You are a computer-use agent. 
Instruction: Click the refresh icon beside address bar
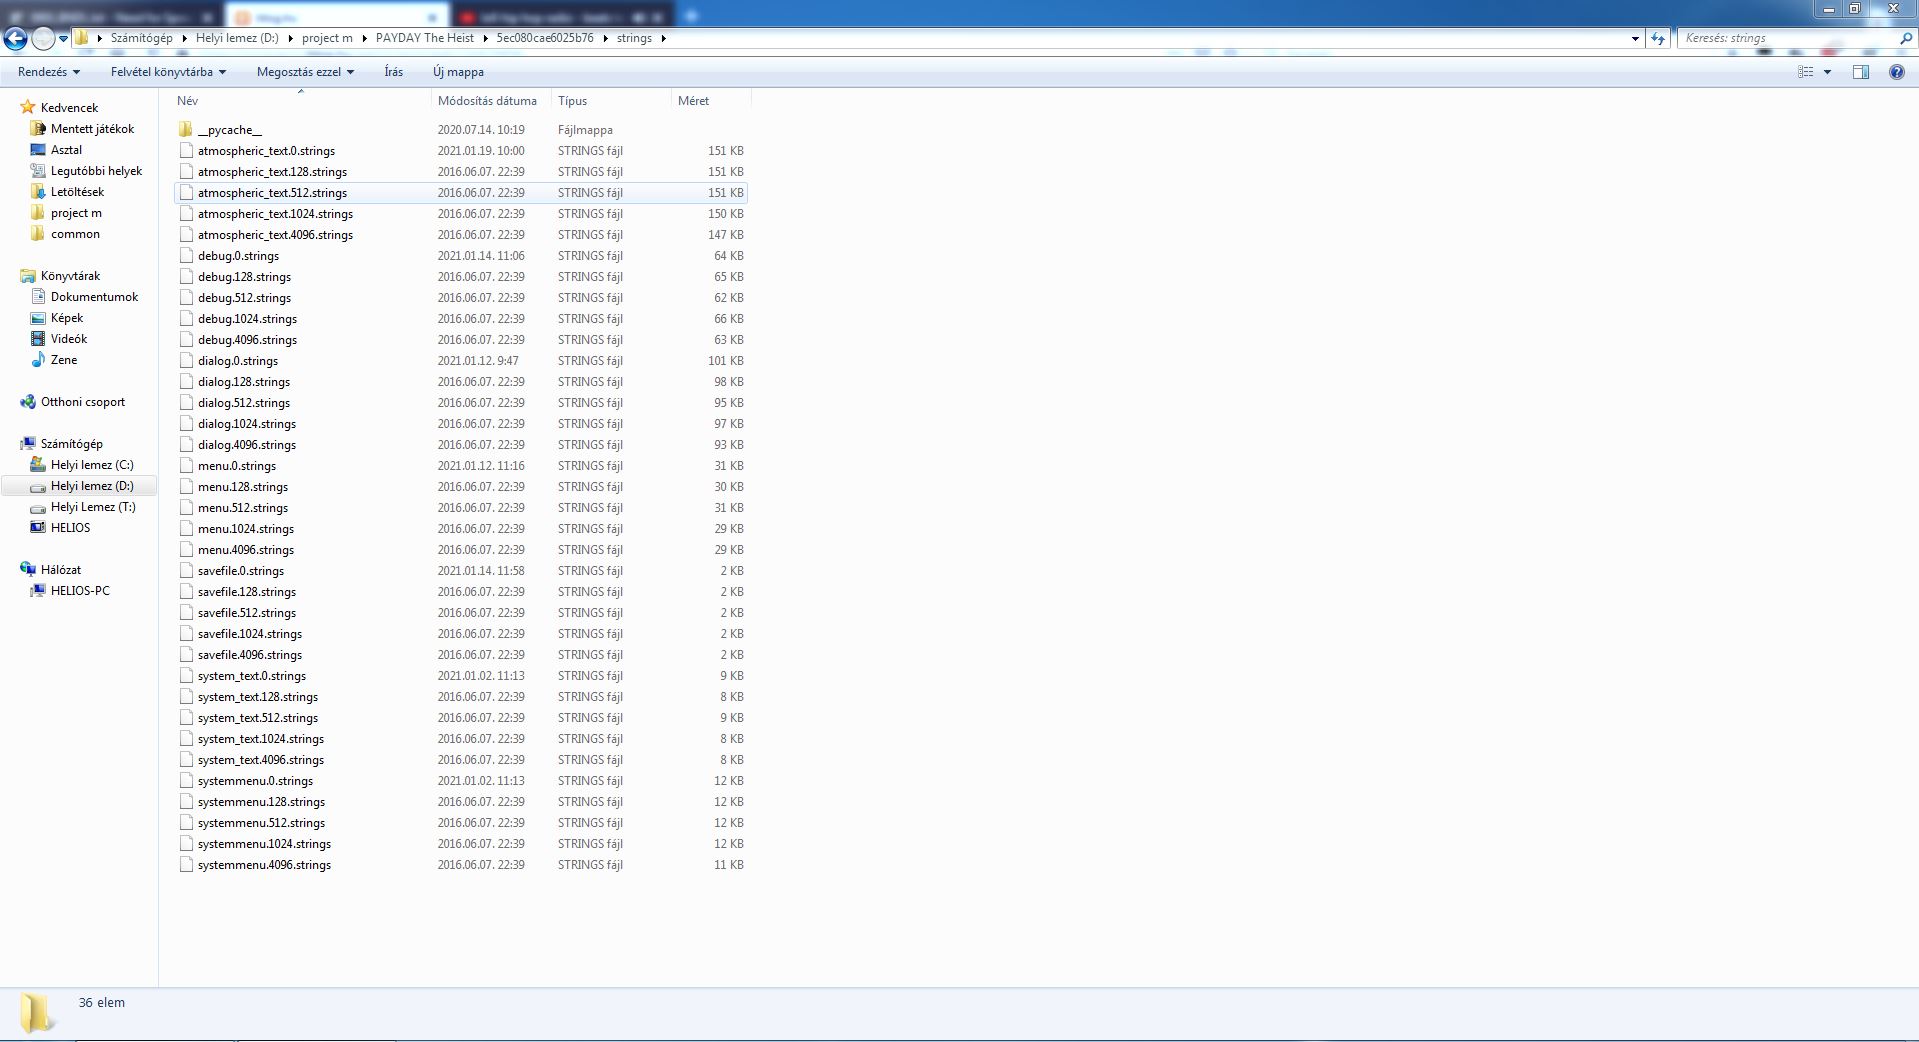coord(1658,39)
